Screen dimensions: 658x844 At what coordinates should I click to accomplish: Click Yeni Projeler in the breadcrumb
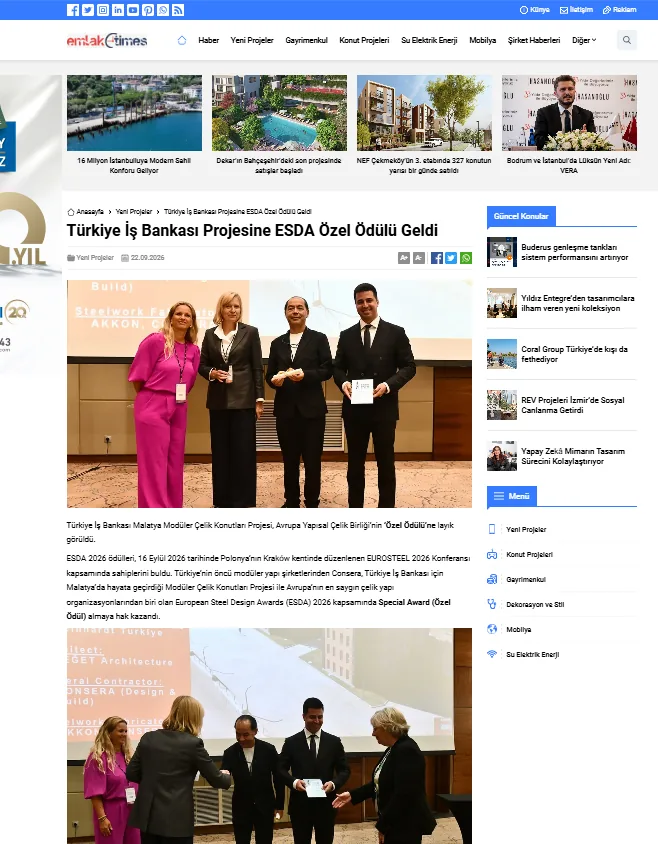pyautogui.click(x=134, y=212)
